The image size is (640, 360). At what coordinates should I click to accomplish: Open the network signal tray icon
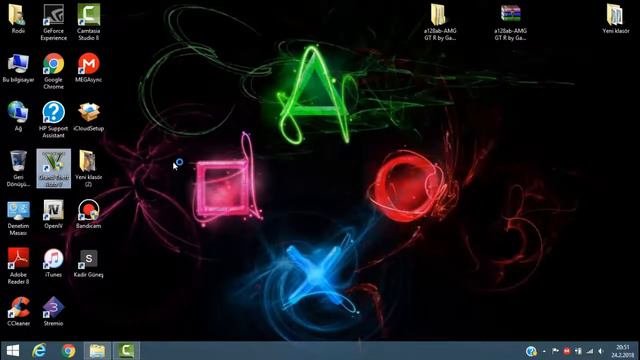(x=590, y=351)
